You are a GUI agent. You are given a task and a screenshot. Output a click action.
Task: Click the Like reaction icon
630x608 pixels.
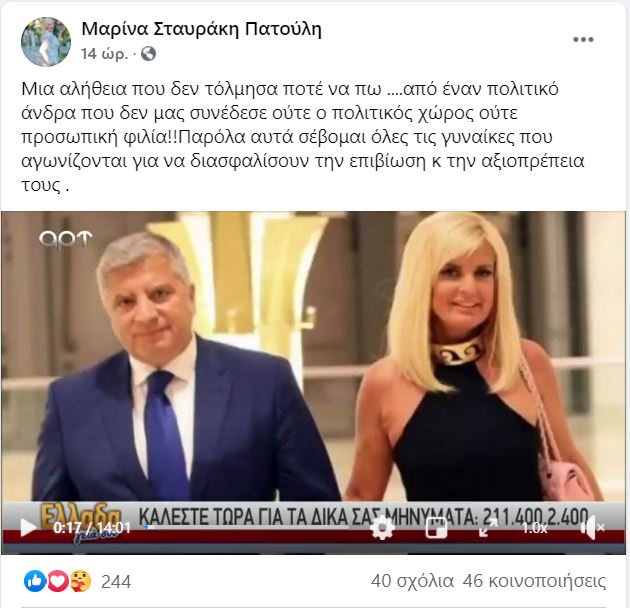tap(35, 581)
